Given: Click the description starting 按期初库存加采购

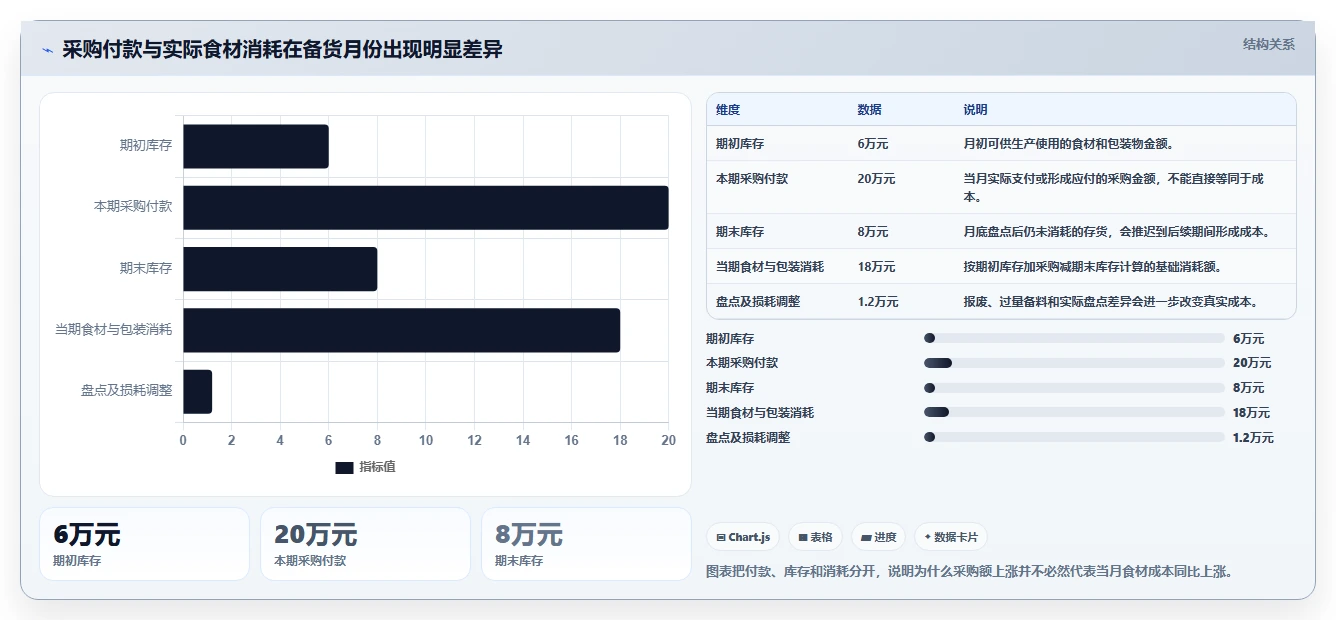Looking at the screenshot, I should (x=1092, y=267).
